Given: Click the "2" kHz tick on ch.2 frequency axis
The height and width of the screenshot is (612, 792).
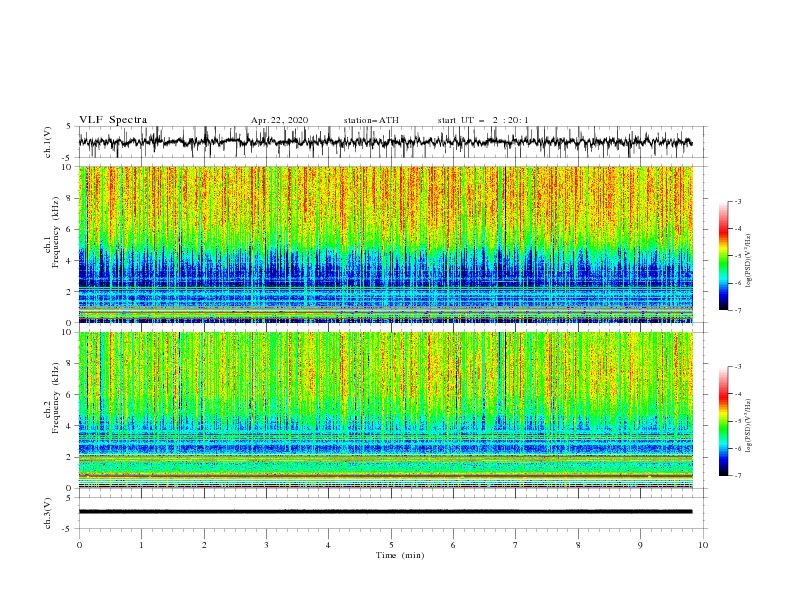Looking at the screenshot, I should [68, 457].
